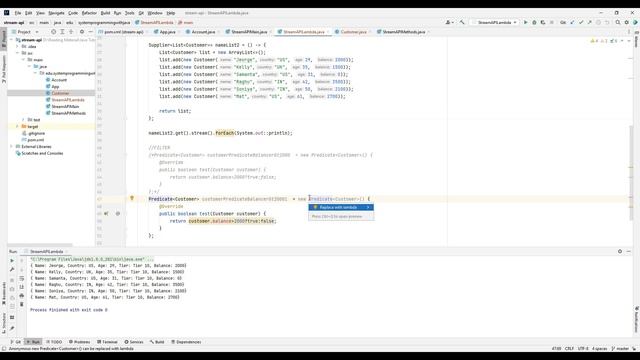Viewport: 640px width, 360px height.
Task: Expand the .idea folder in project tree
Action: point(18,47)
